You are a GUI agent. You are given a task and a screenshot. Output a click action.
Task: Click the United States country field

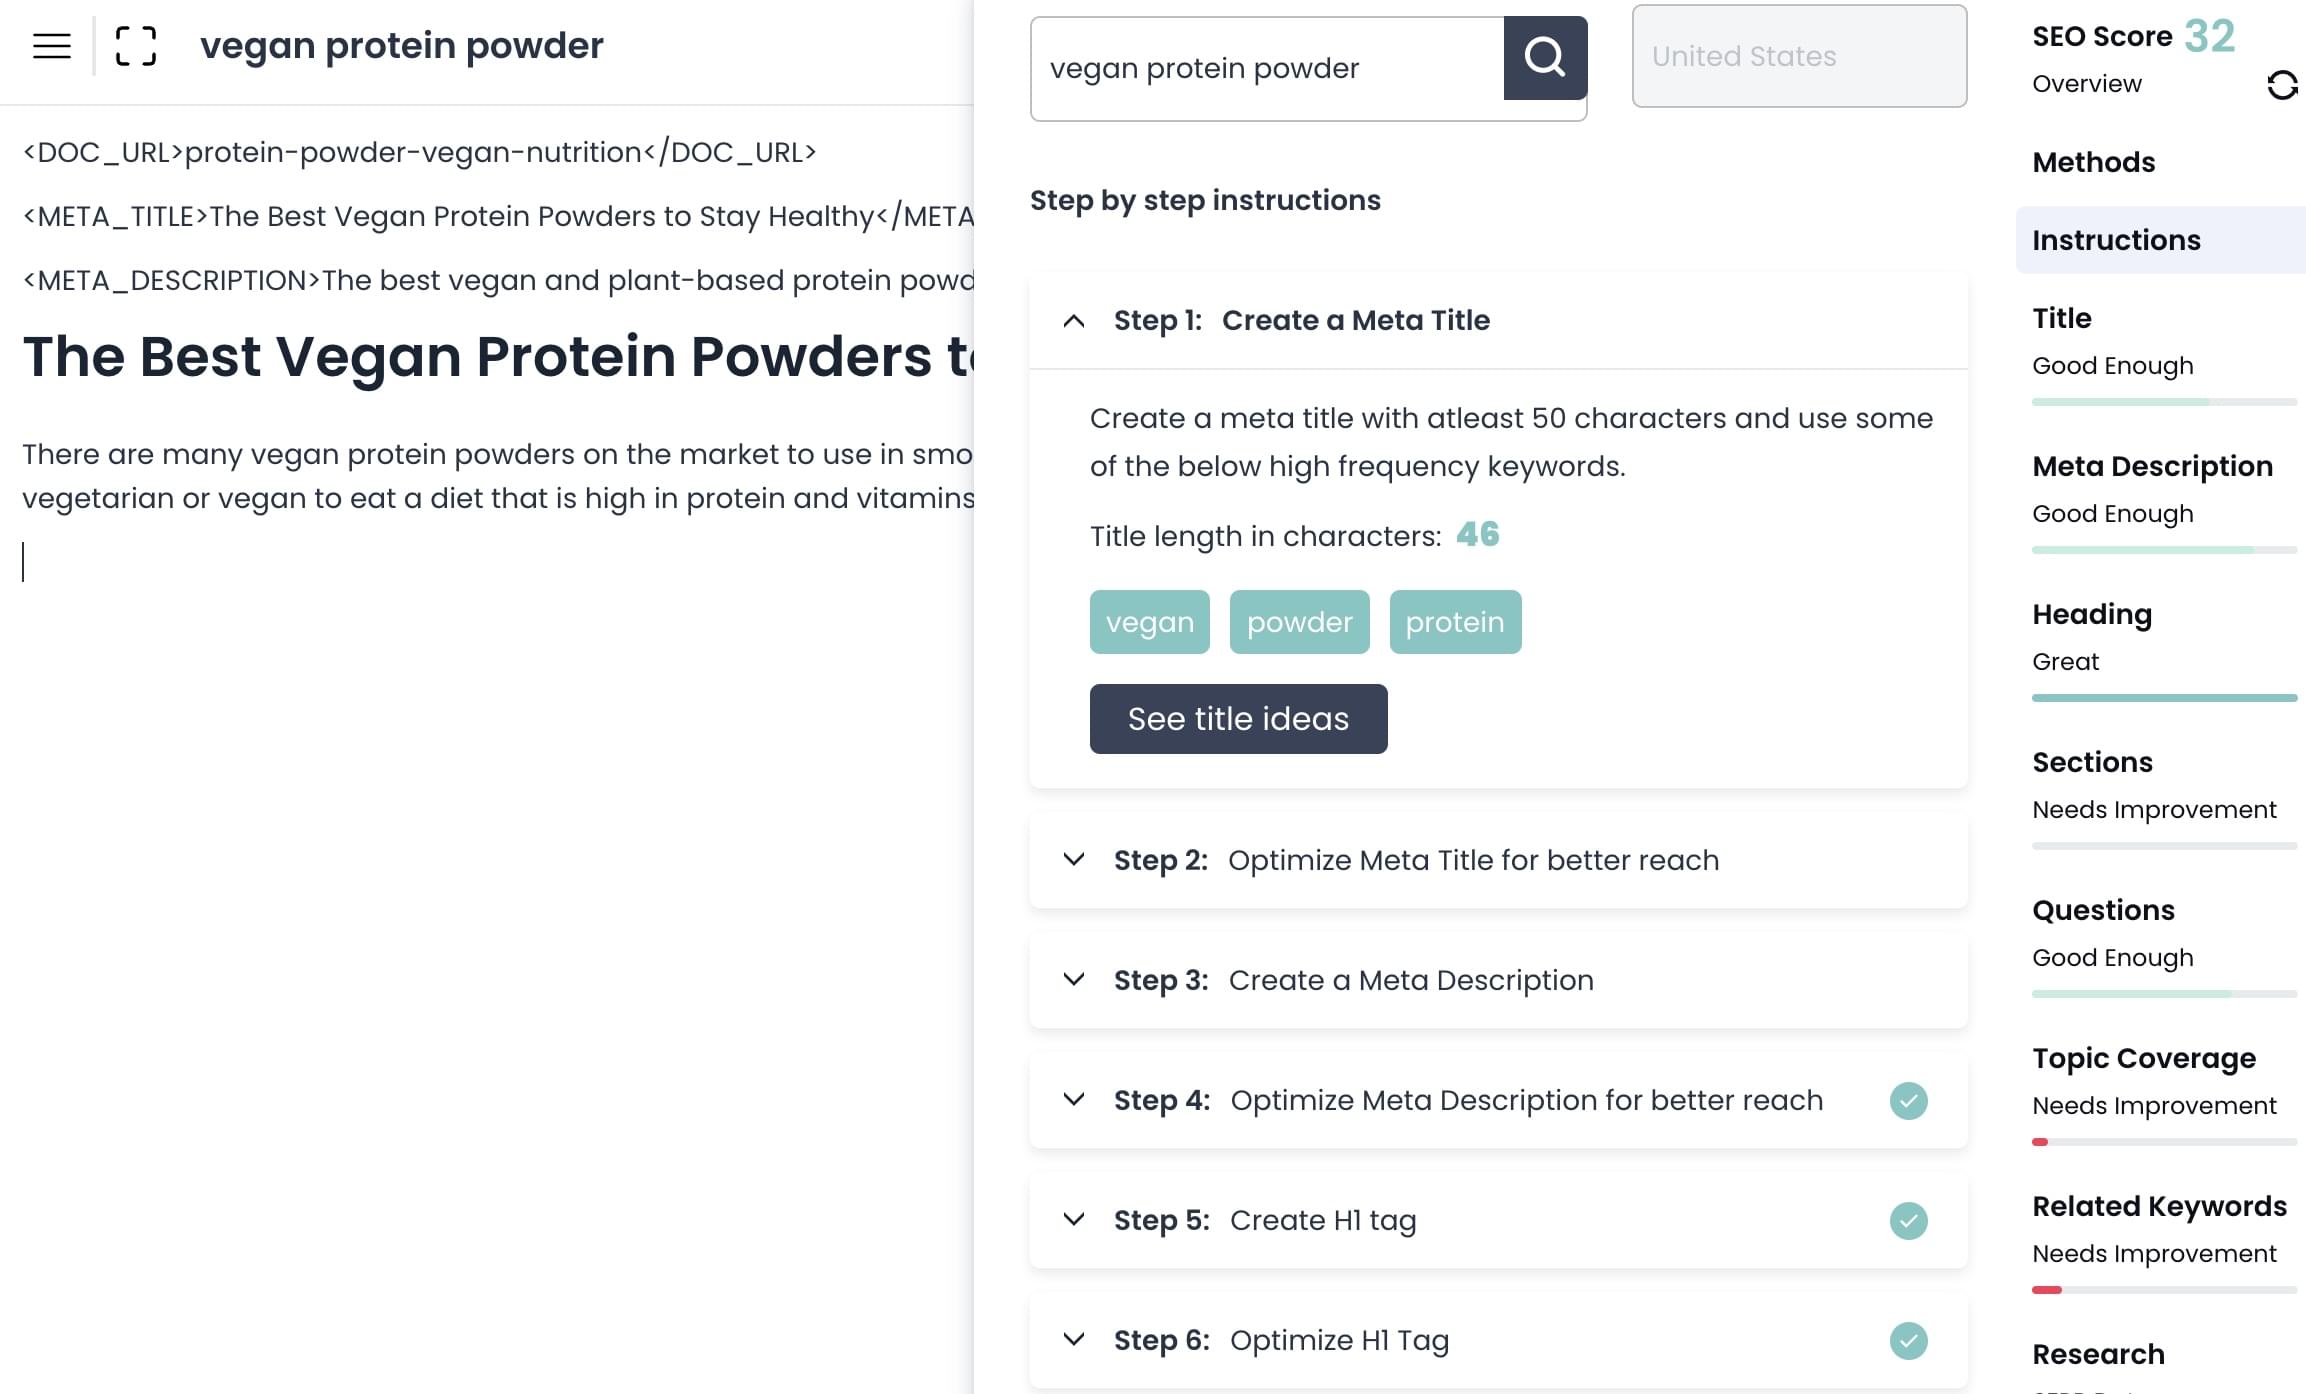[1798, 57]
